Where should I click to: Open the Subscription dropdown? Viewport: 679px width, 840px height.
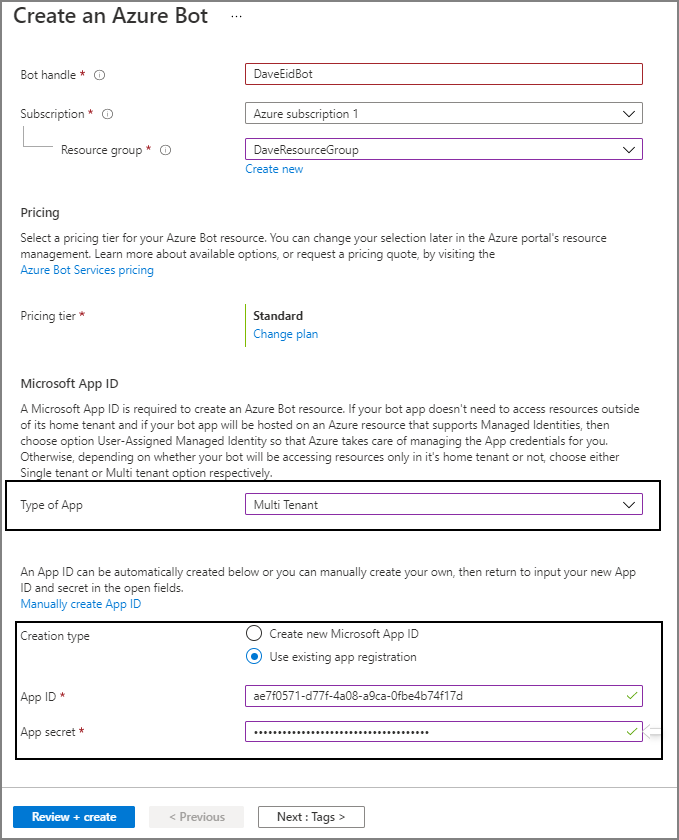coord(629,112)
